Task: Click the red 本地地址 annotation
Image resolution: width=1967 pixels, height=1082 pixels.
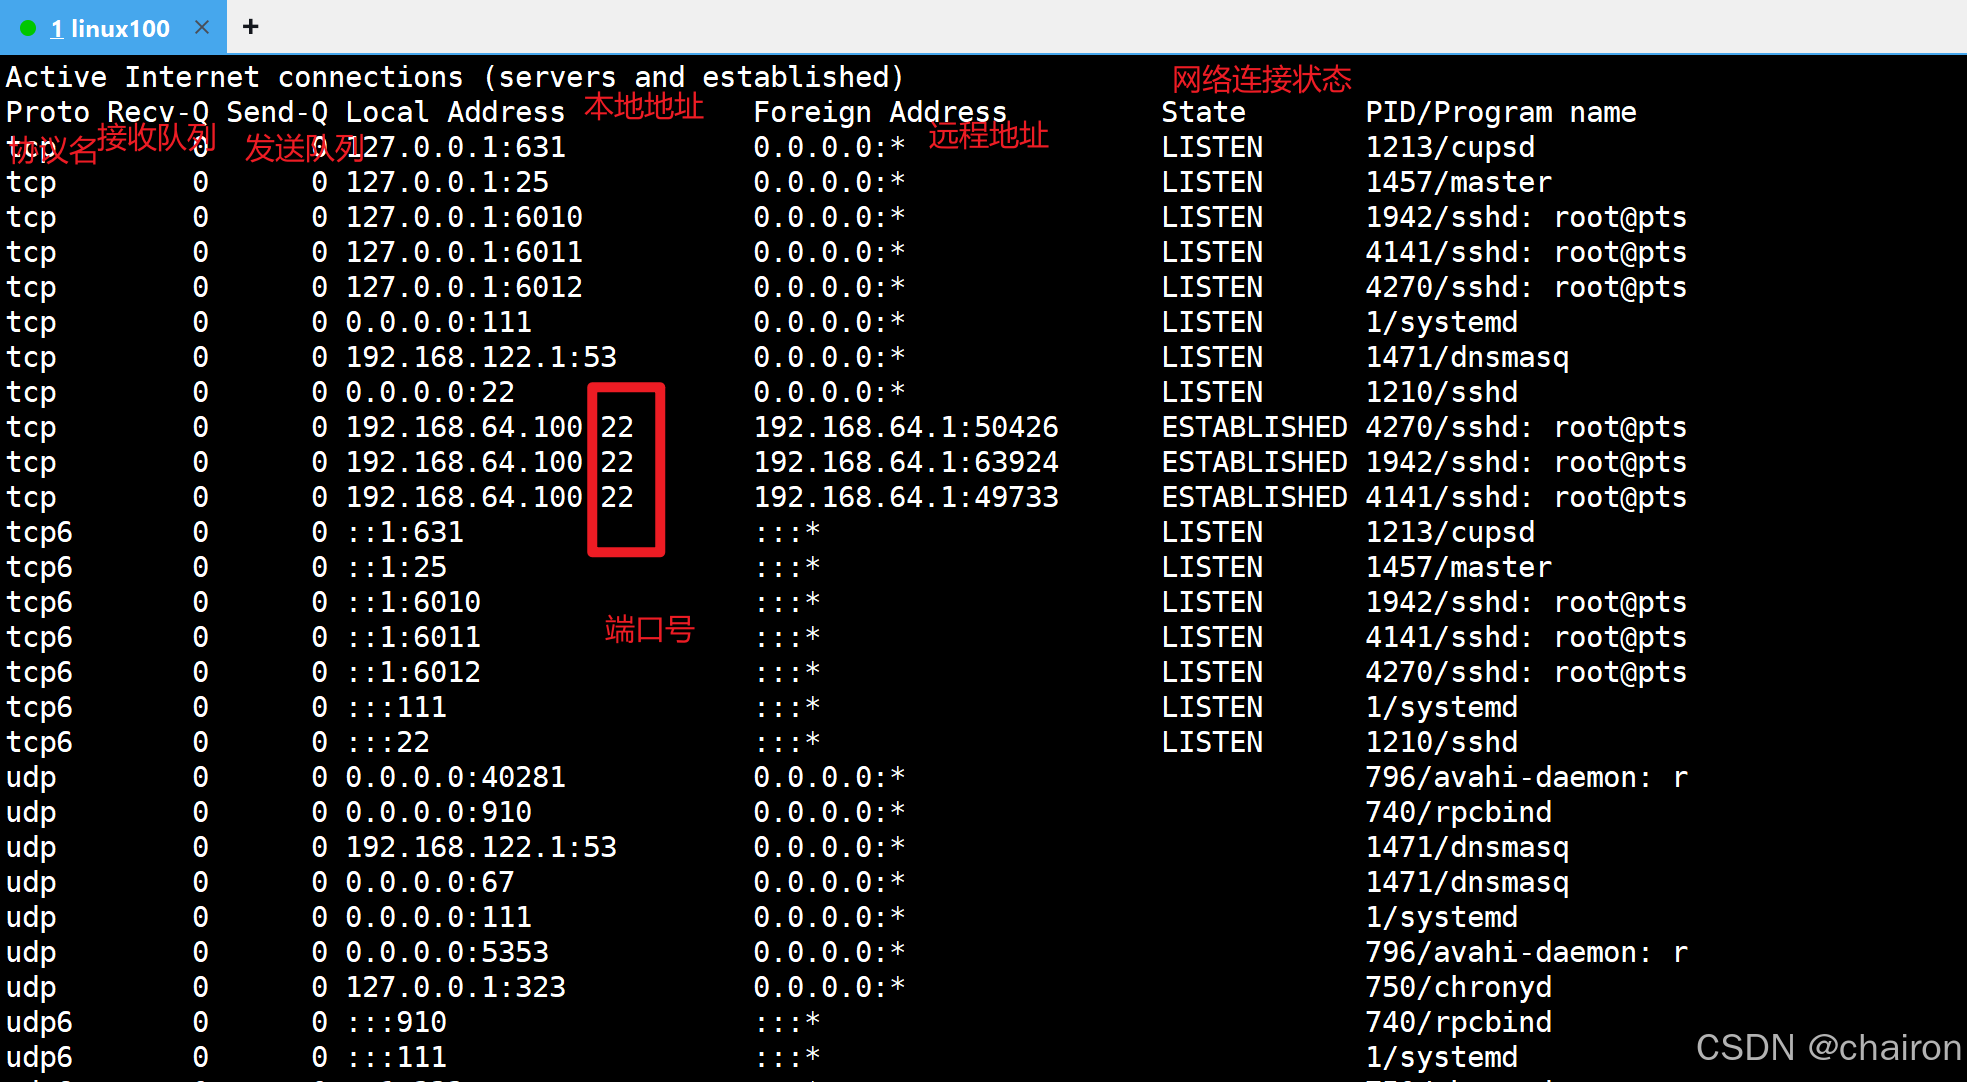Action: (644, 106)
